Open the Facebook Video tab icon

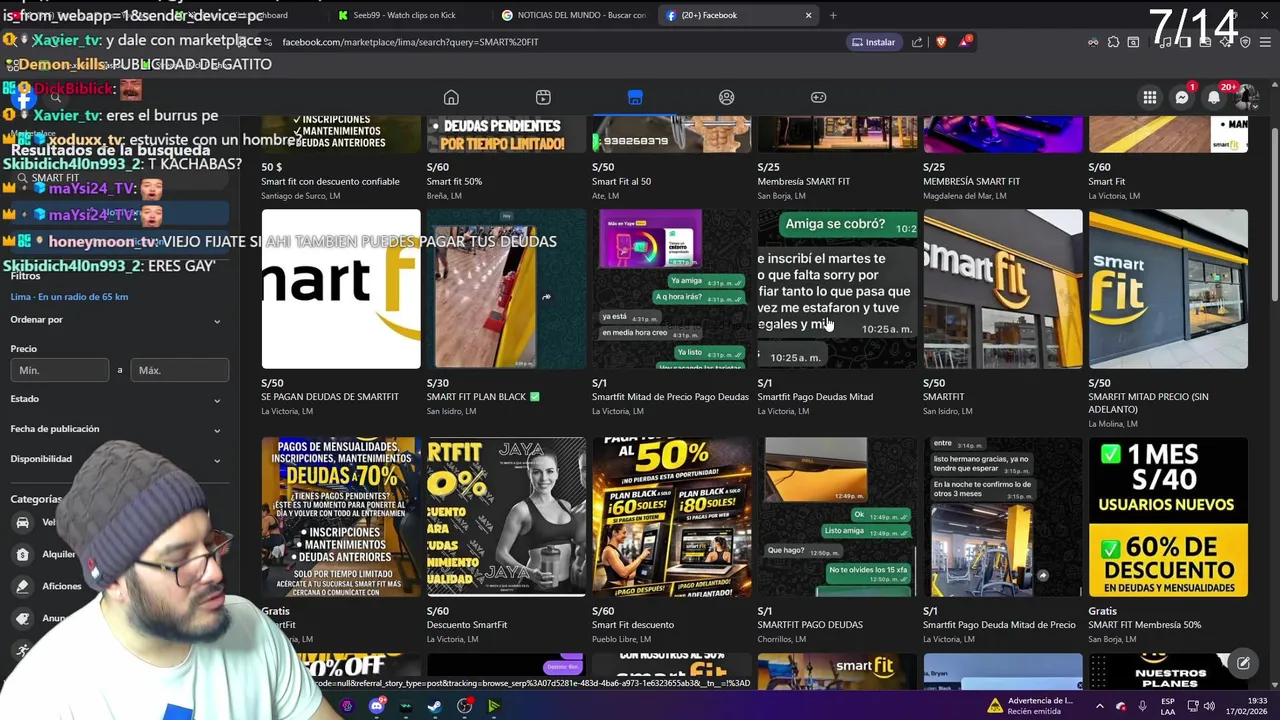coord(543,97)
